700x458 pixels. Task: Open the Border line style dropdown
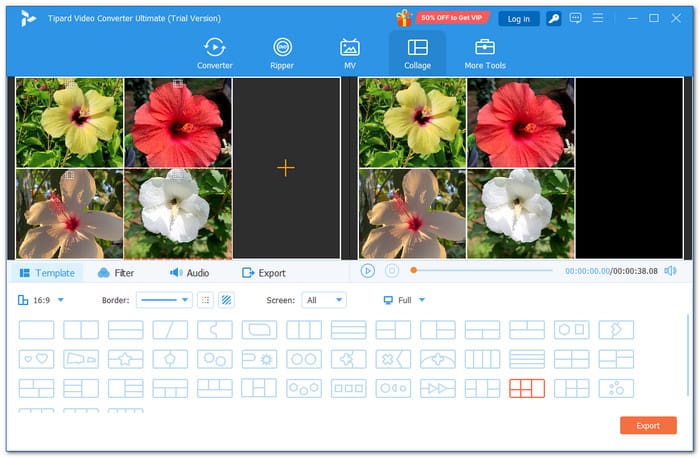pyautogui.click(x=164, y=300)
